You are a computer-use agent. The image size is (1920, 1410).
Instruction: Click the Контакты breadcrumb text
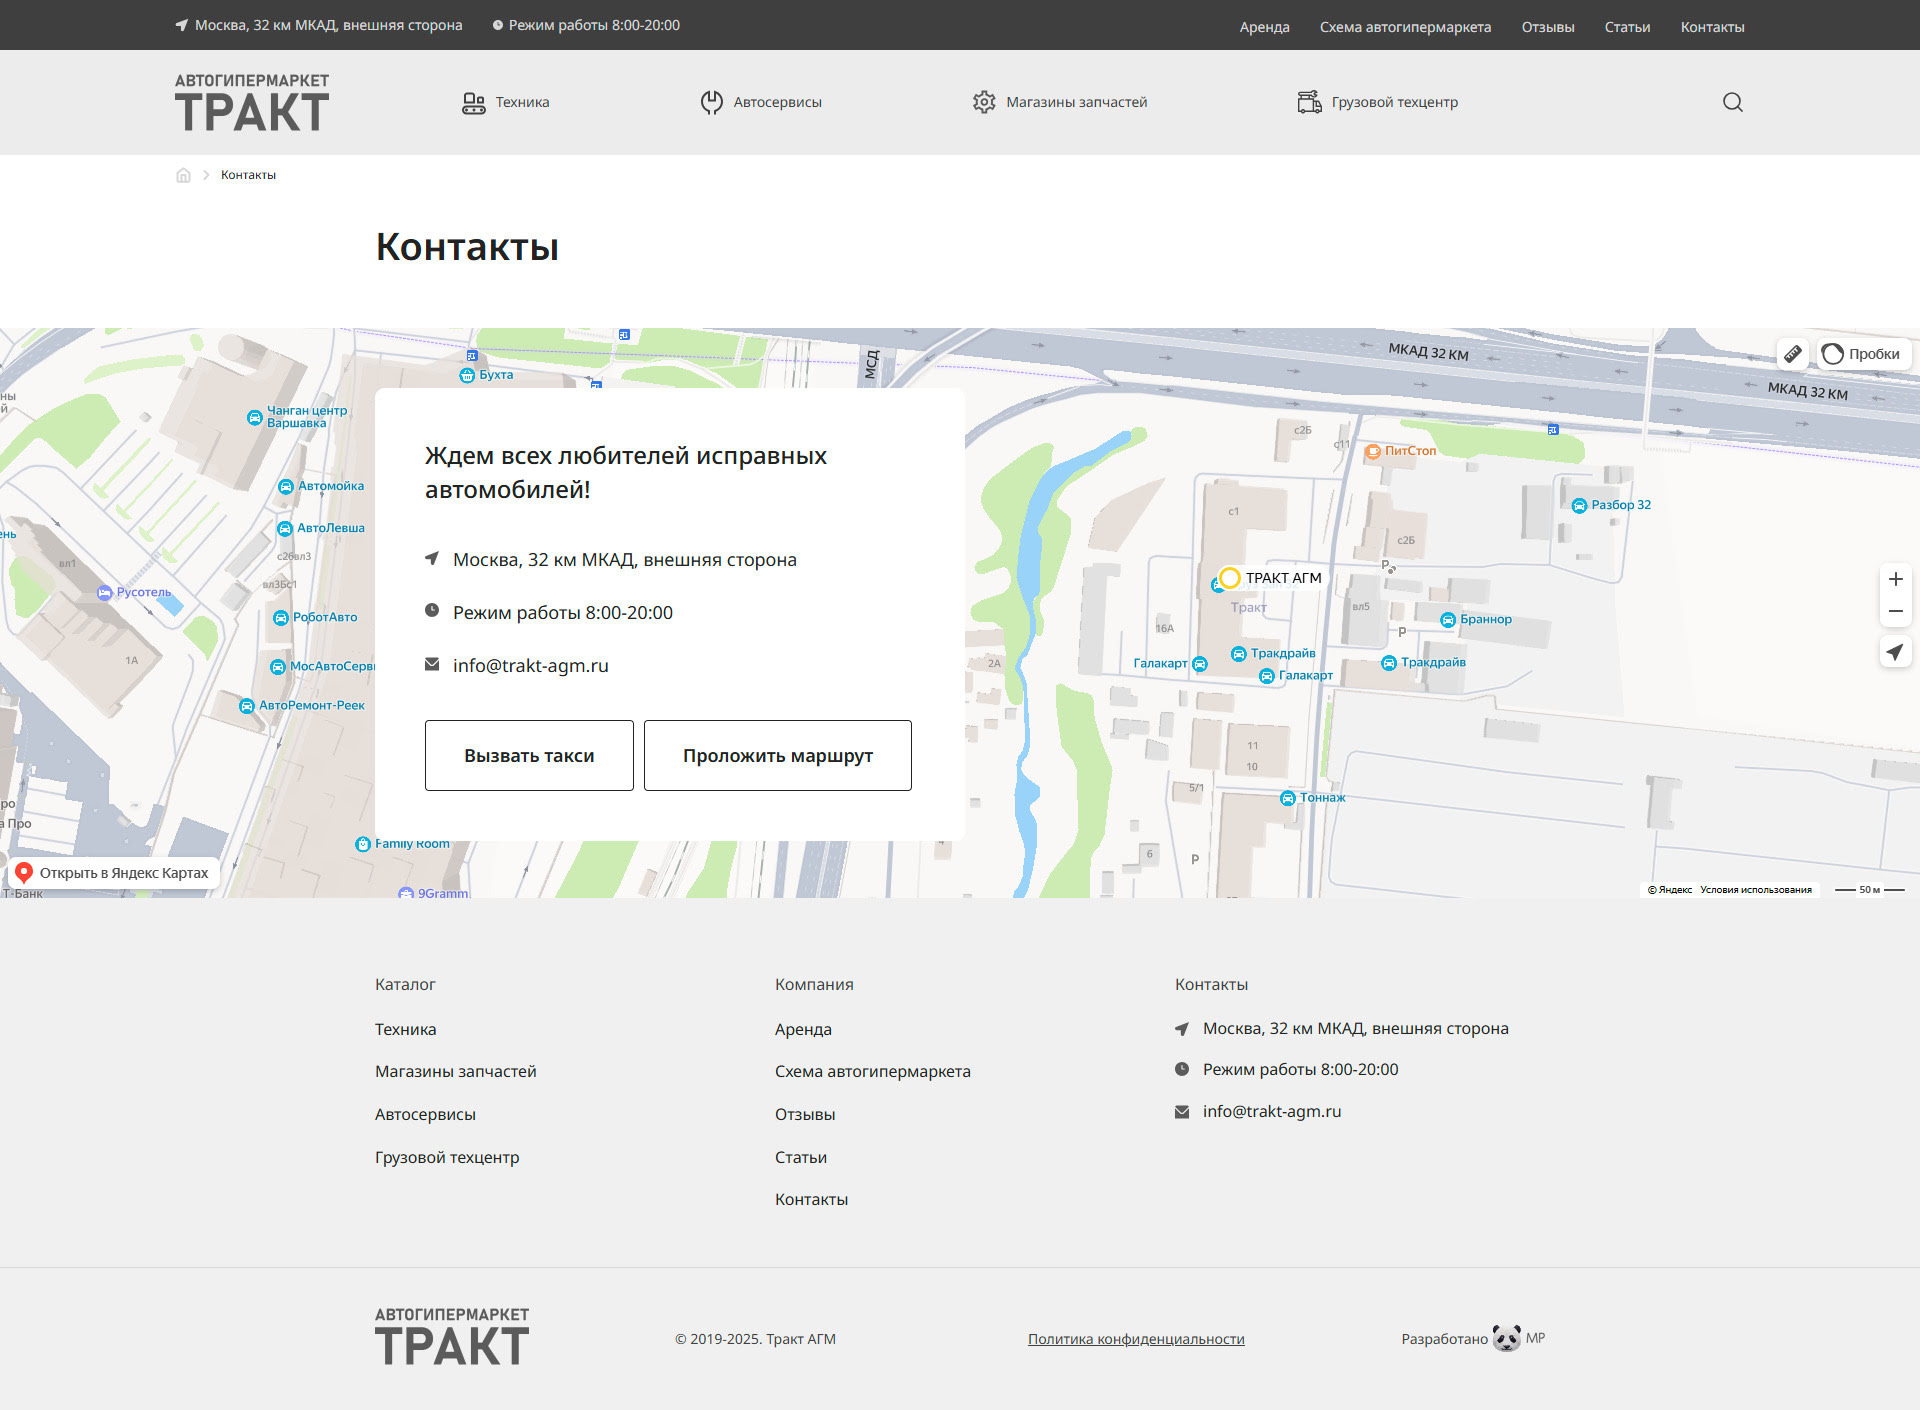point(248,175)
